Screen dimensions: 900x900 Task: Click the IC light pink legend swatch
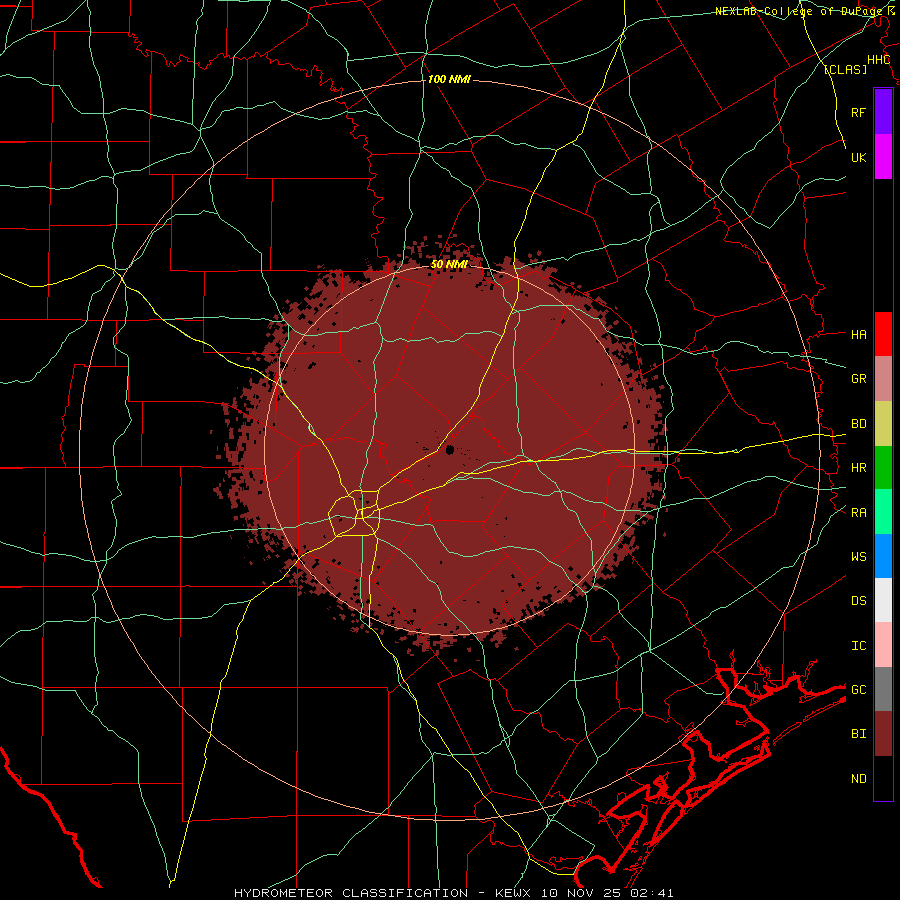point(883,645)
